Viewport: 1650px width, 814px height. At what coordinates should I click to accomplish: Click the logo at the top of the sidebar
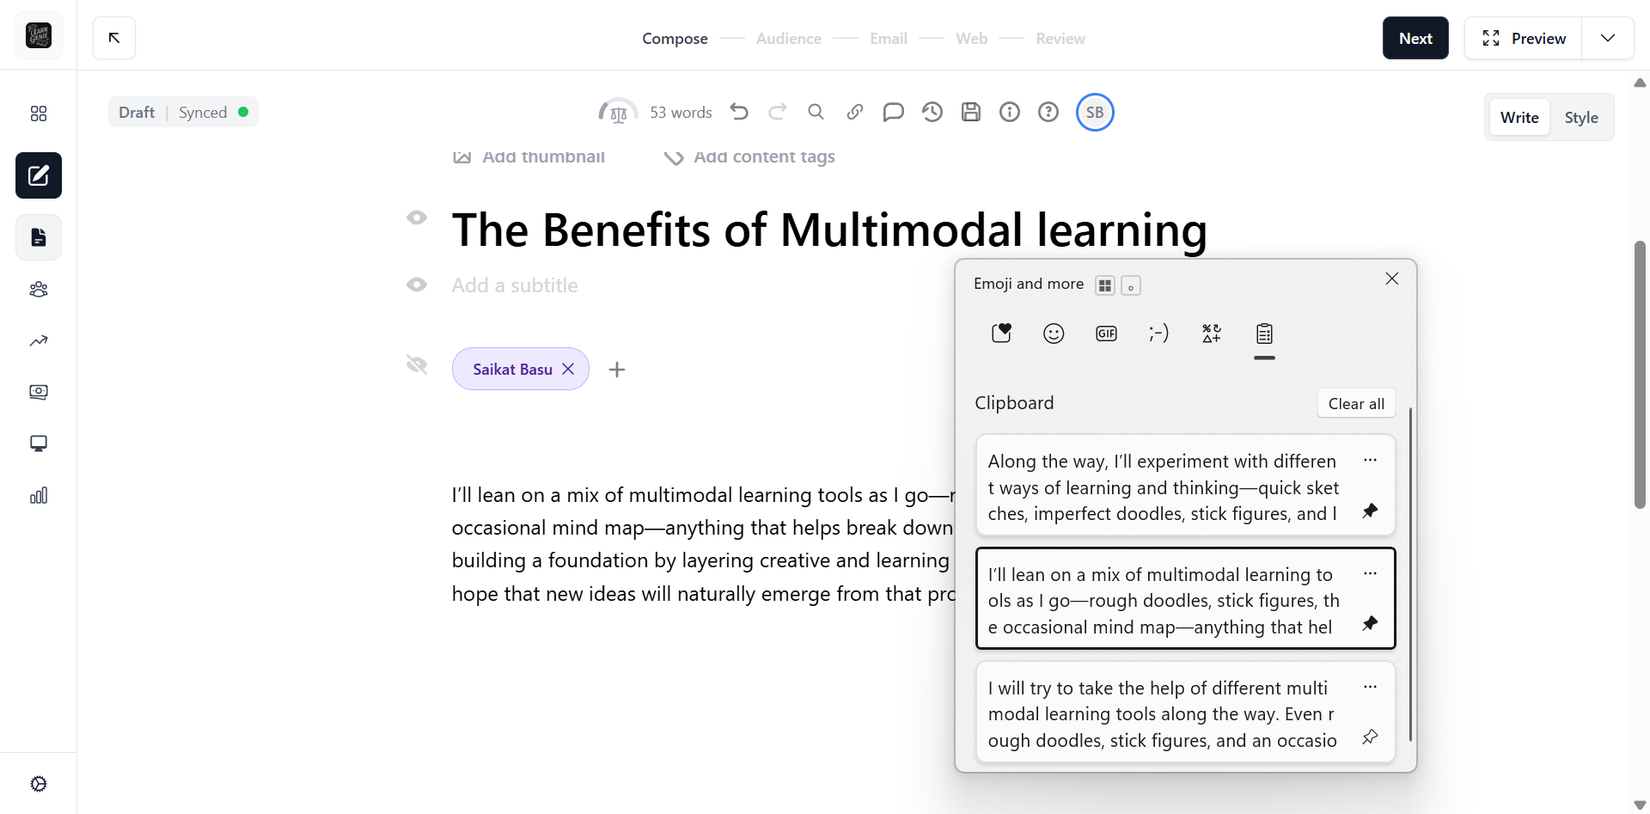(x=38, y=36)
